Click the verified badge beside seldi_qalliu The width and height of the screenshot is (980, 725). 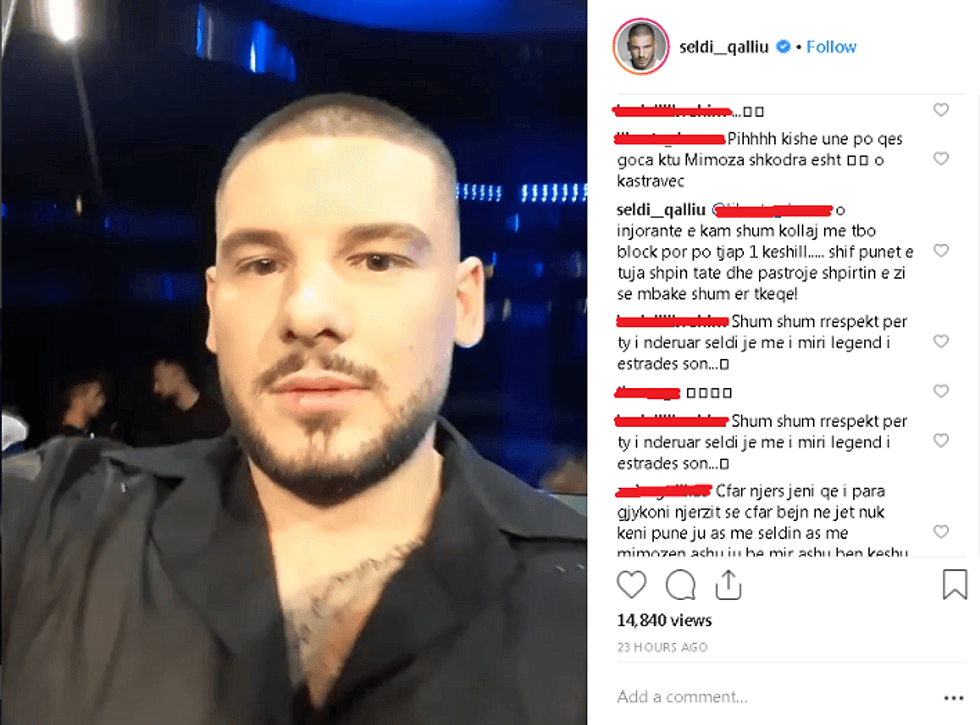[782, 46]
